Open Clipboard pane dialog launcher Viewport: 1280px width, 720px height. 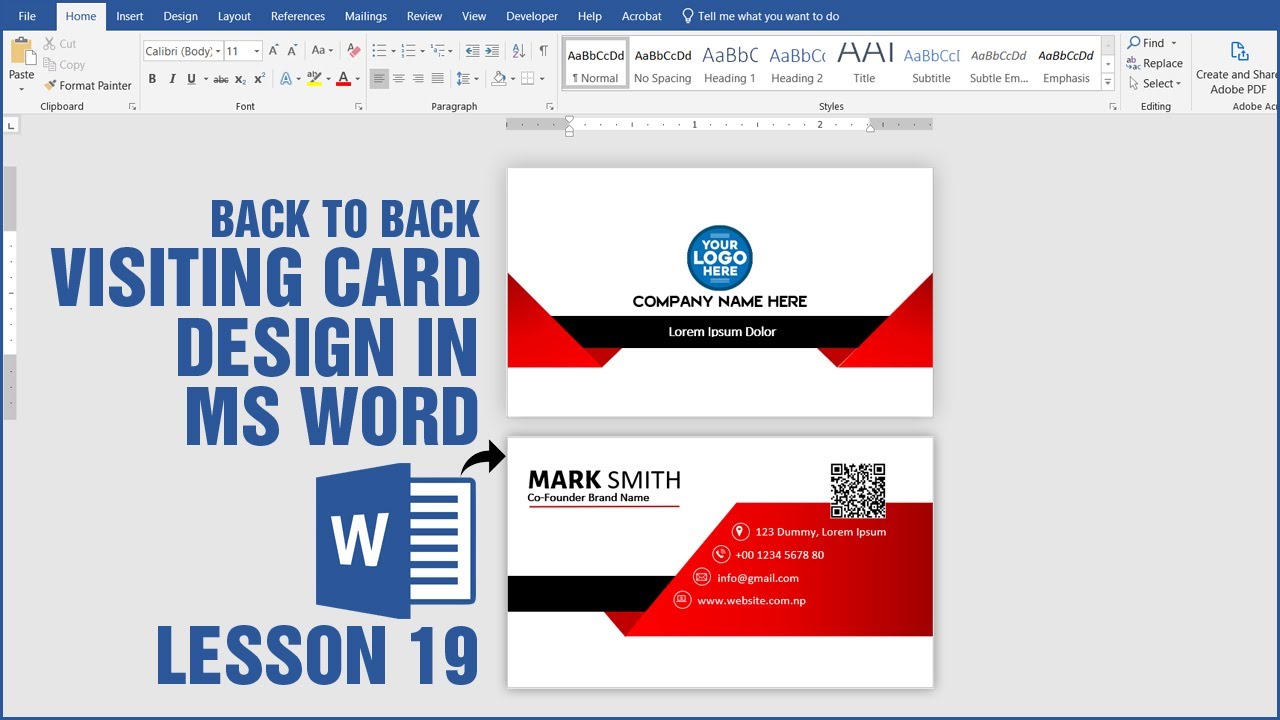point(132,106)
